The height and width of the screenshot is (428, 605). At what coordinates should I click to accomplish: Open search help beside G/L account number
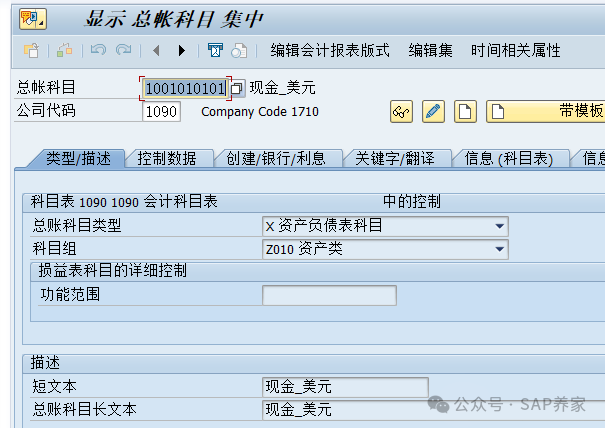(x=237, y=88)
